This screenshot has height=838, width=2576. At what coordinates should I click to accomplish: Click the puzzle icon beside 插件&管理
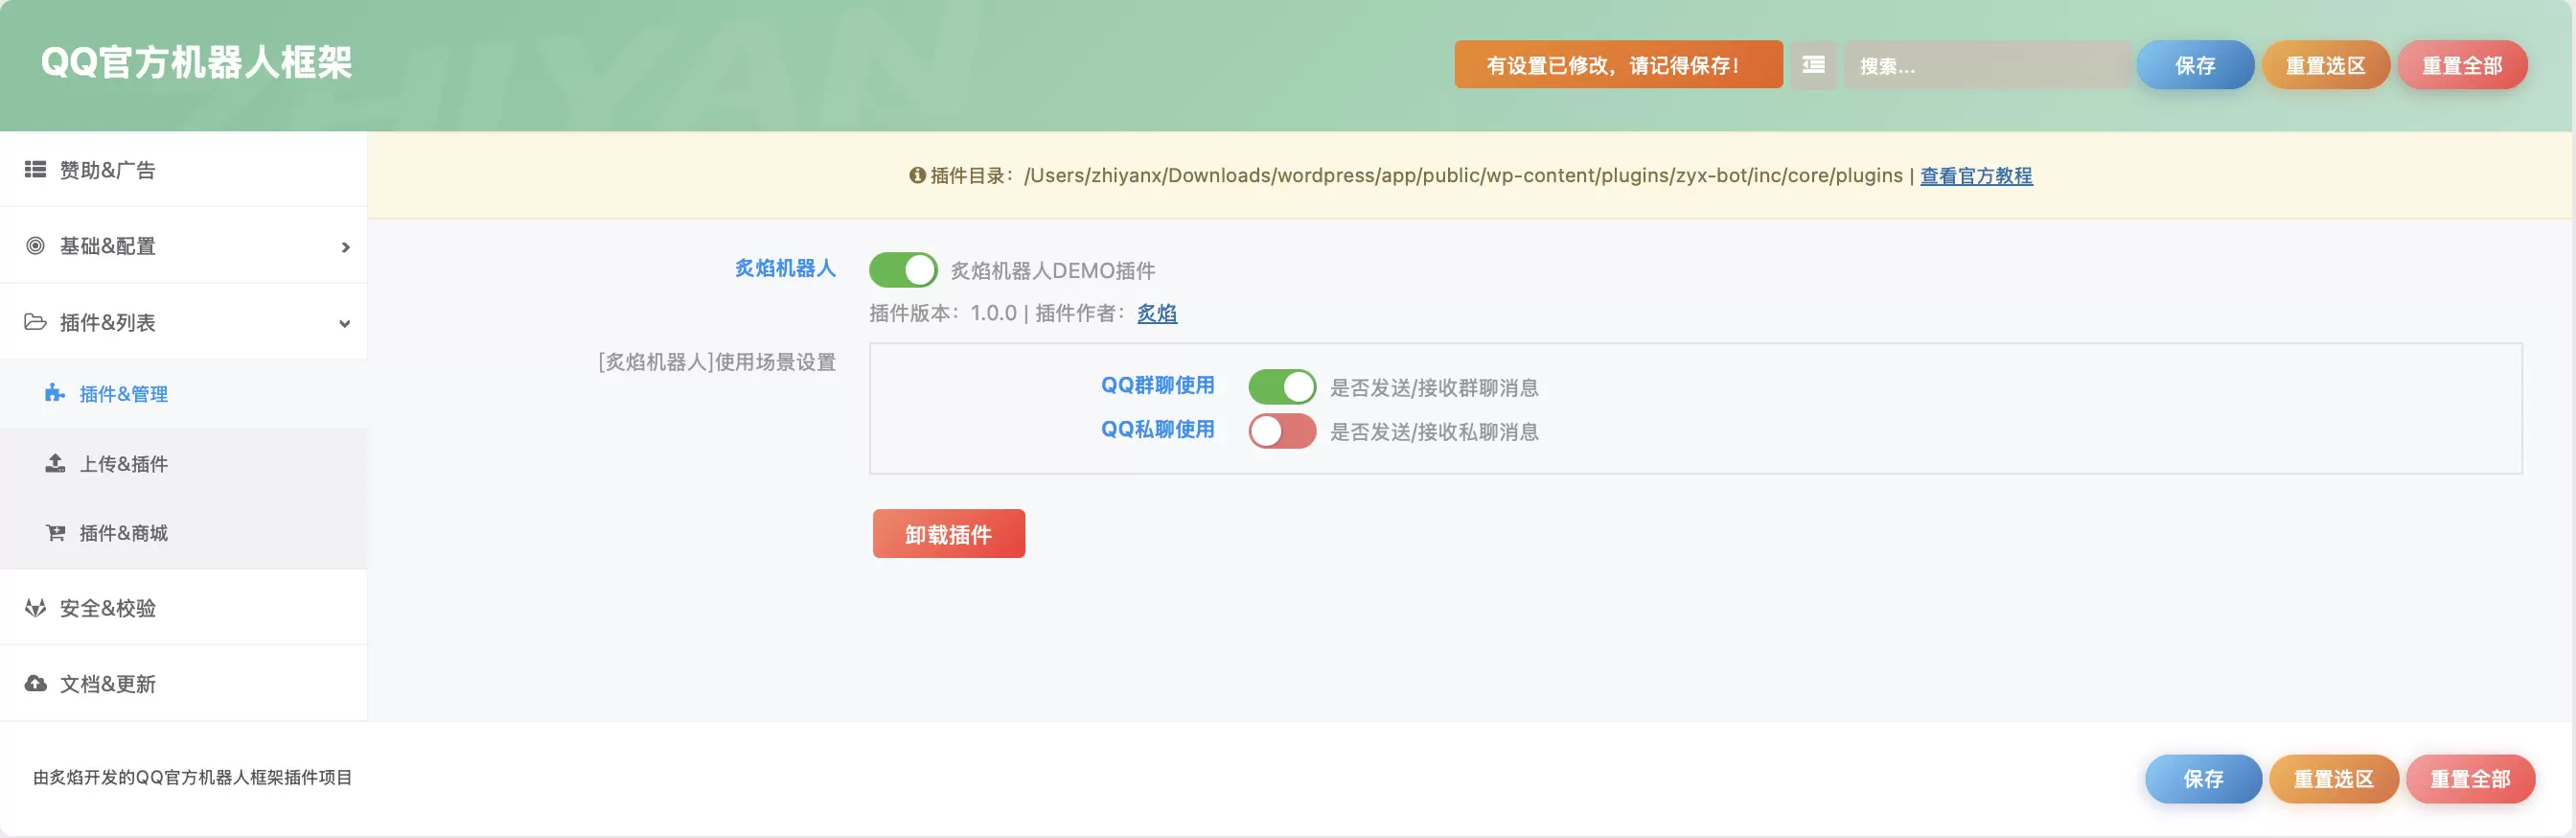(55, 394)
